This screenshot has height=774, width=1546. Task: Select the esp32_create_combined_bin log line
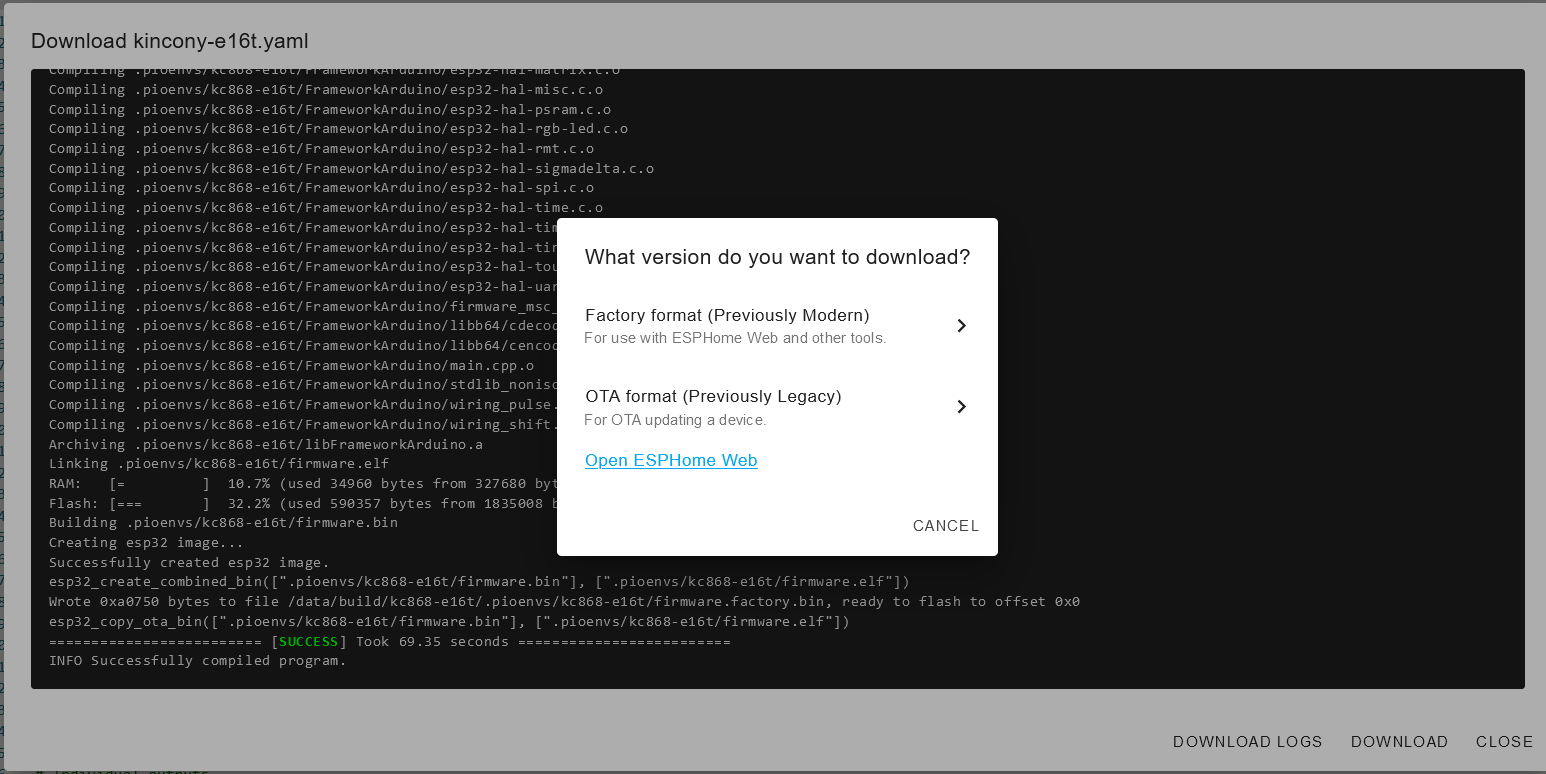[x=479, y=582]
